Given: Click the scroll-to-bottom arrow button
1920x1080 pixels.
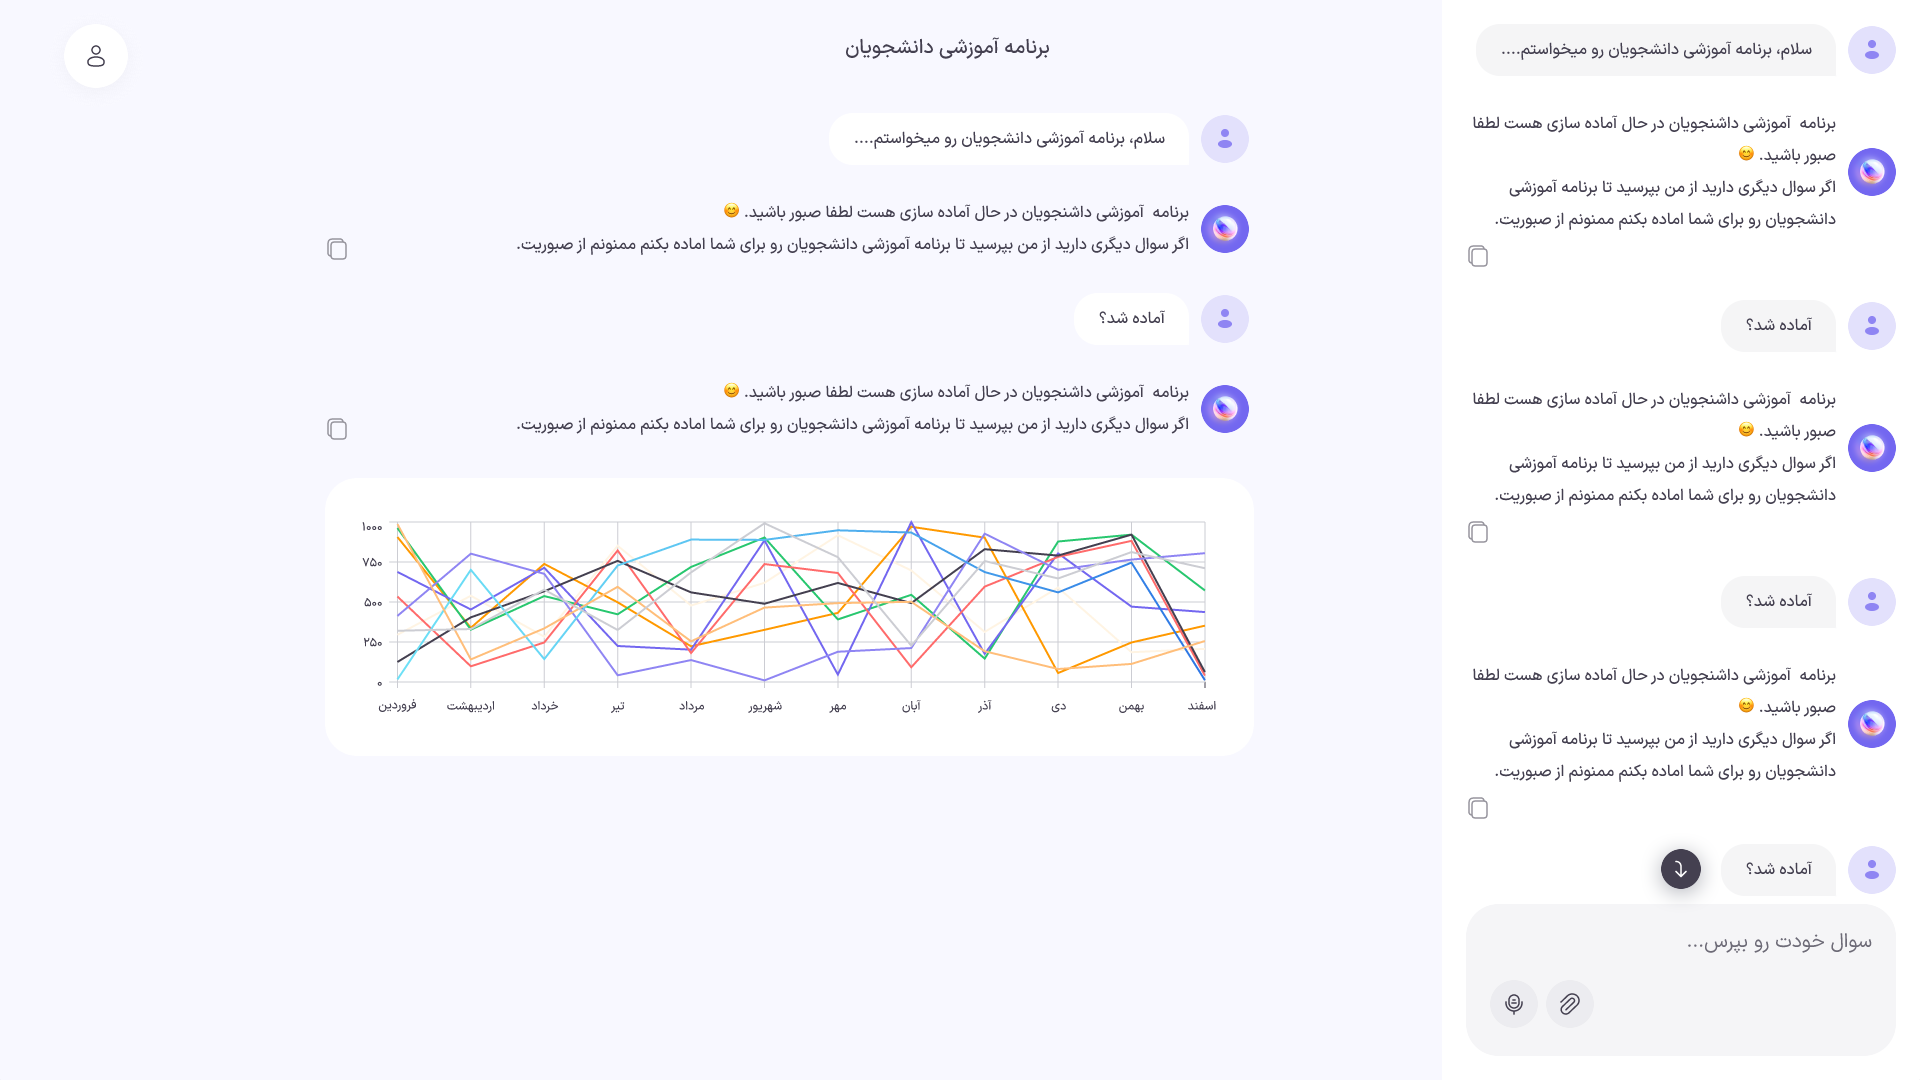Looking at the screenshot, I should click(x=1681, y=869).
